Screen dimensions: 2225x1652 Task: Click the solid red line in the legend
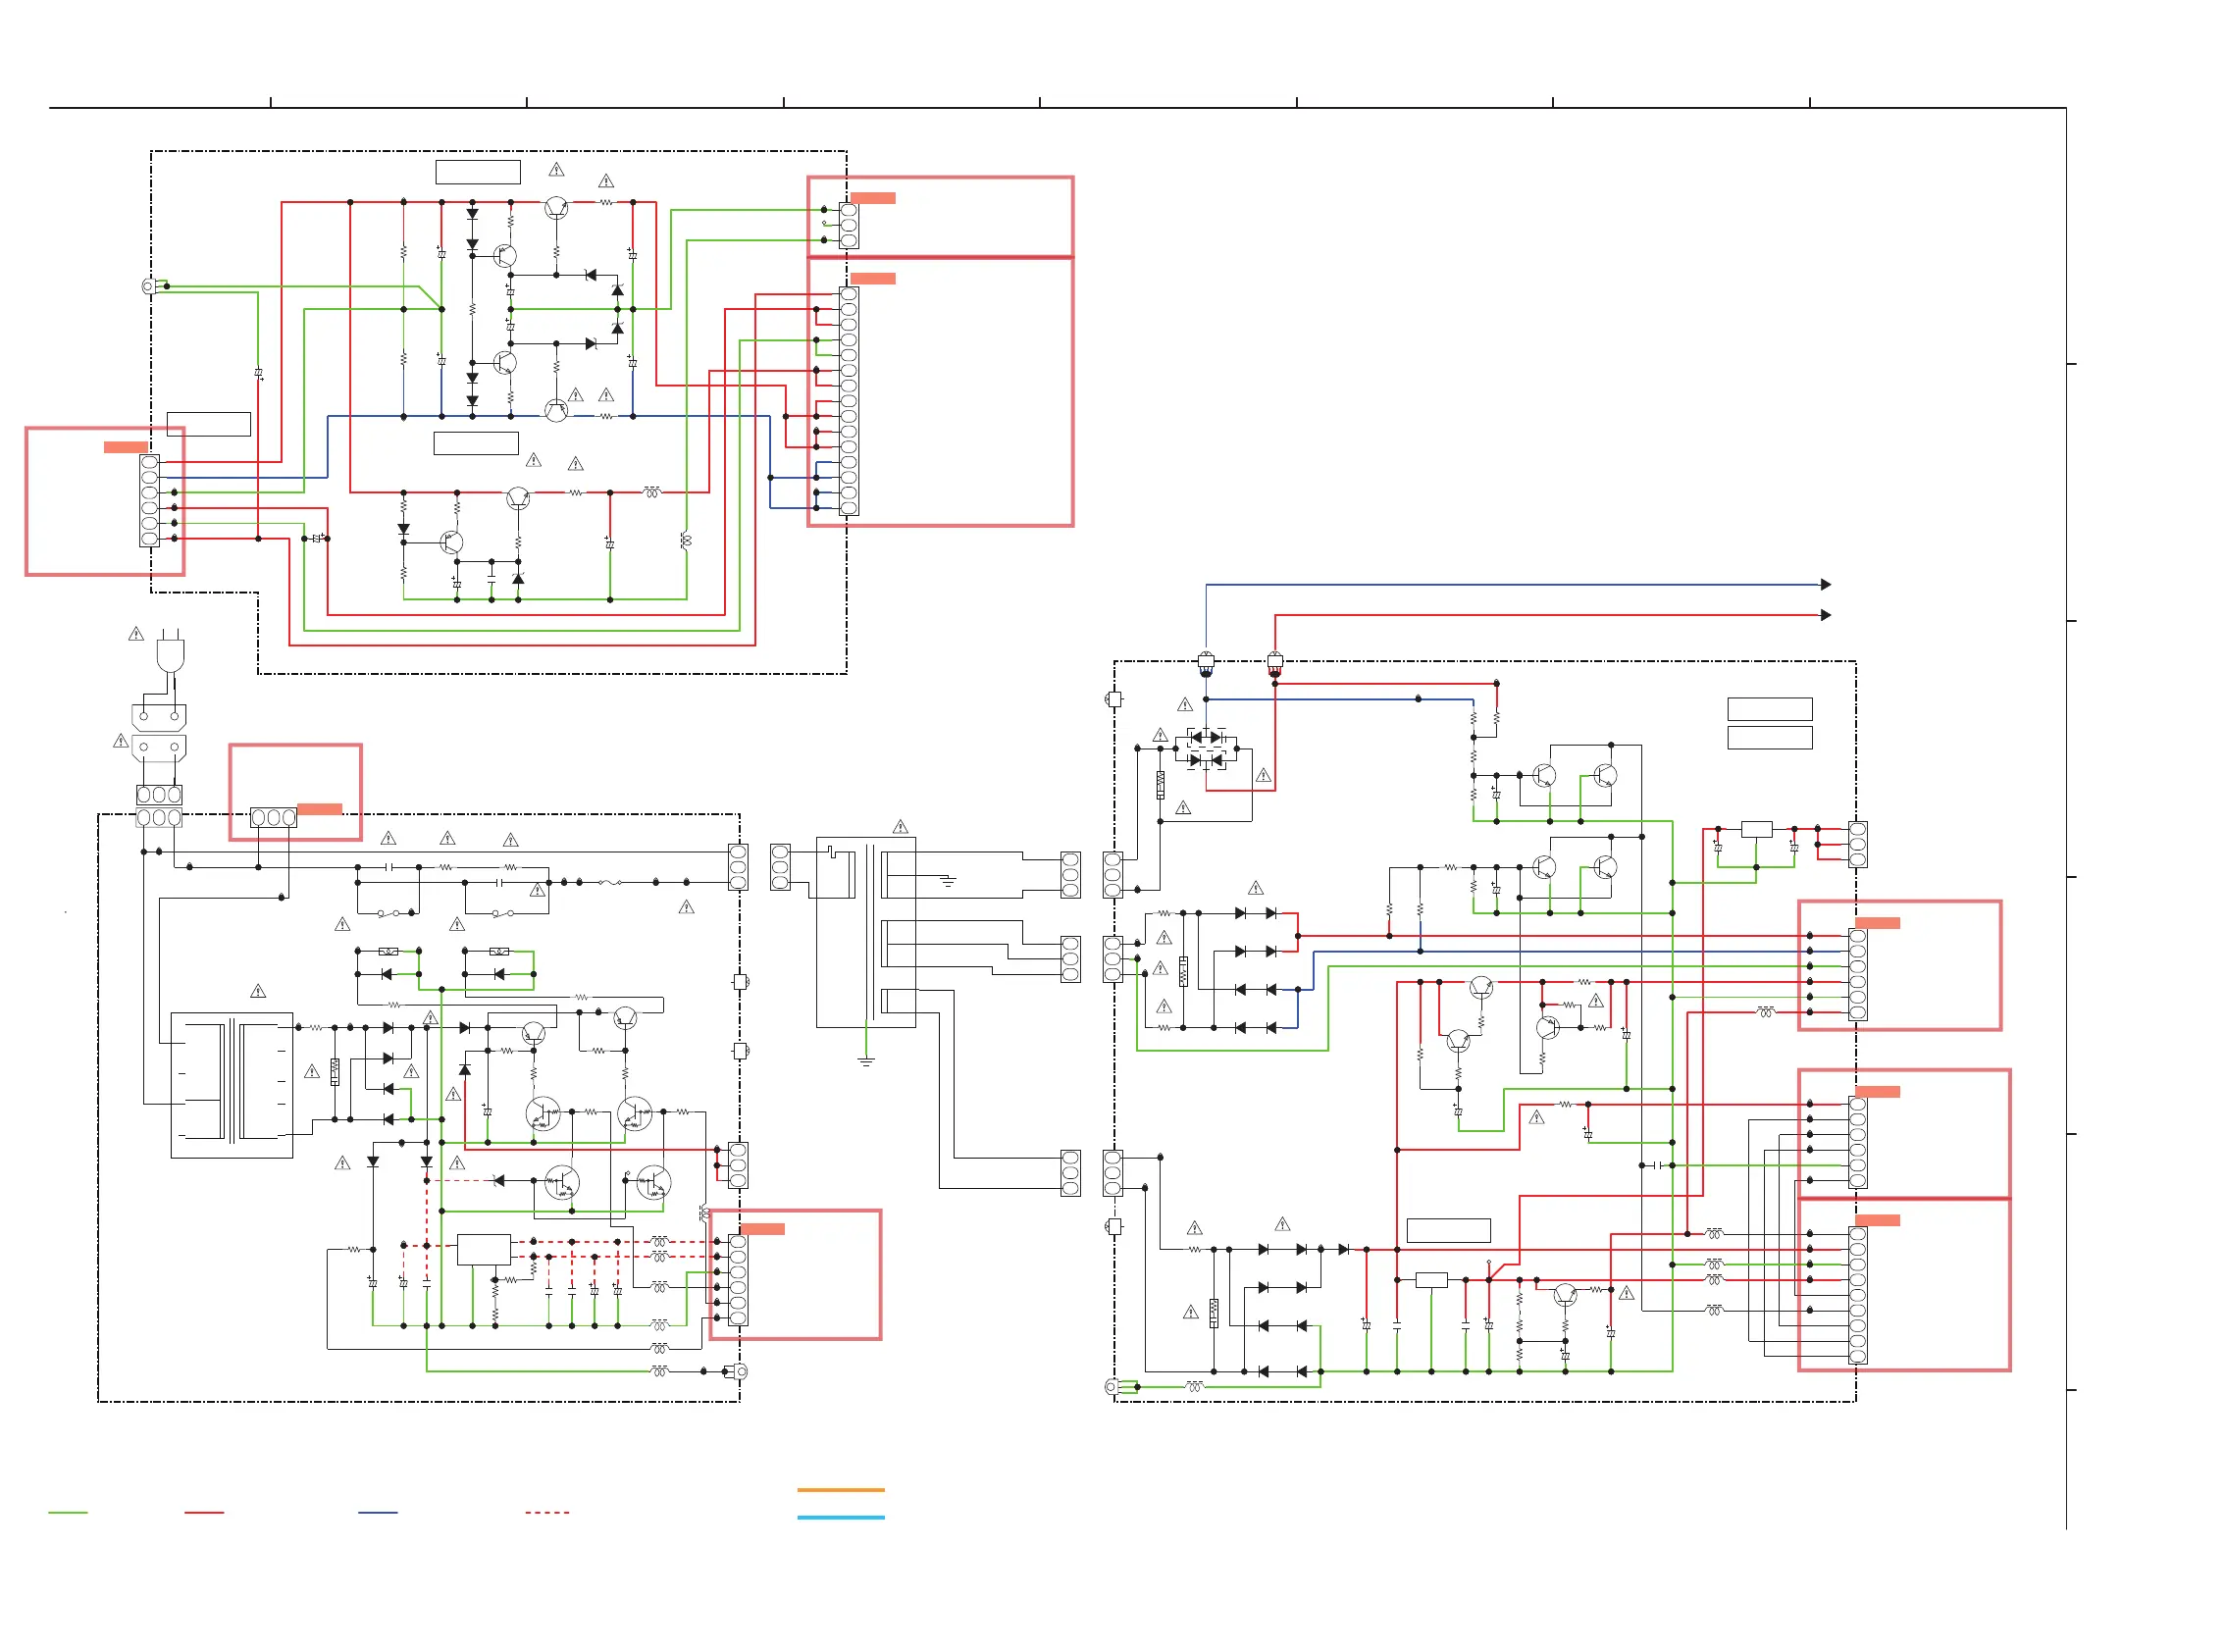204,1513
